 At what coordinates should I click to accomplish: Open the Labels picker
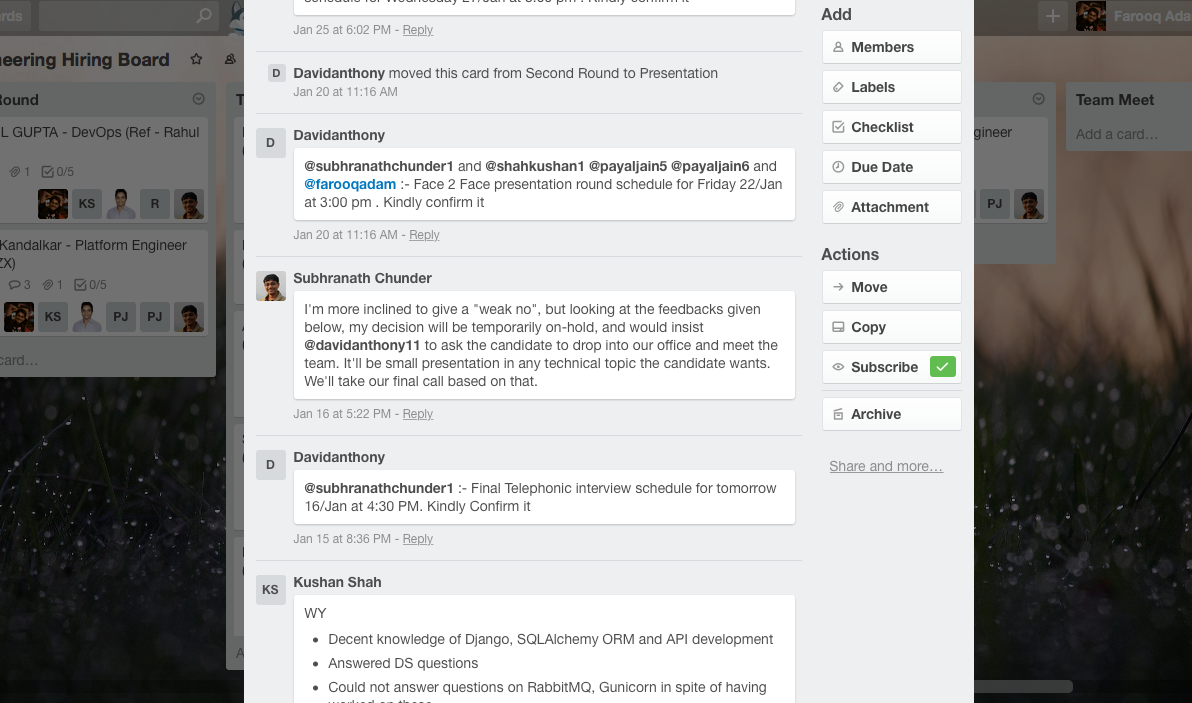tap(891, 87)
